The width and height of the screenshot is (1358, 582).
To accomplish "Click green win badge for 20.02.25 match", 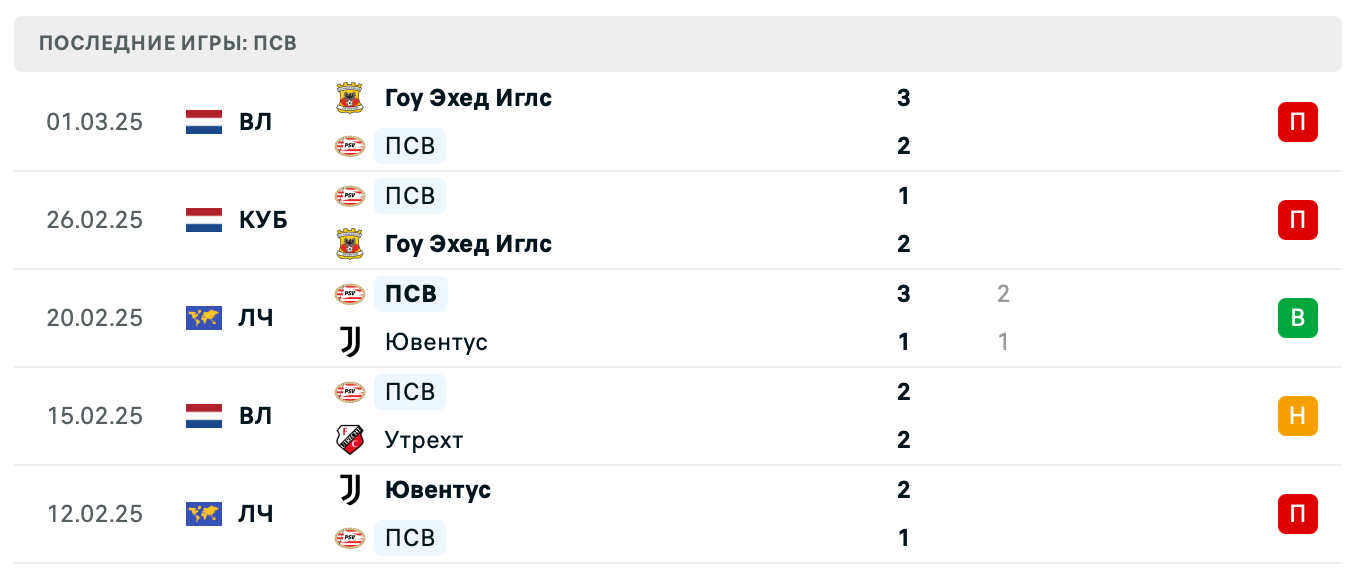I will [x=1297, y=318].
